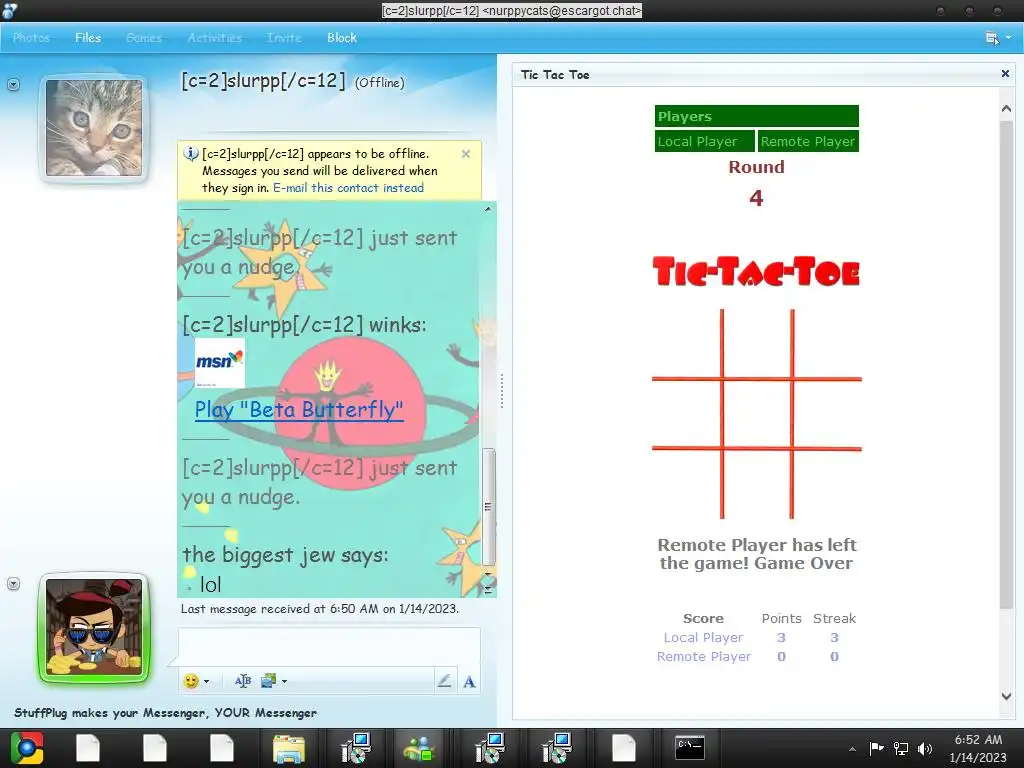Click "E-mail this contact instead" link
Screen dimensions: 1024x768
click(x=348, y=188)
